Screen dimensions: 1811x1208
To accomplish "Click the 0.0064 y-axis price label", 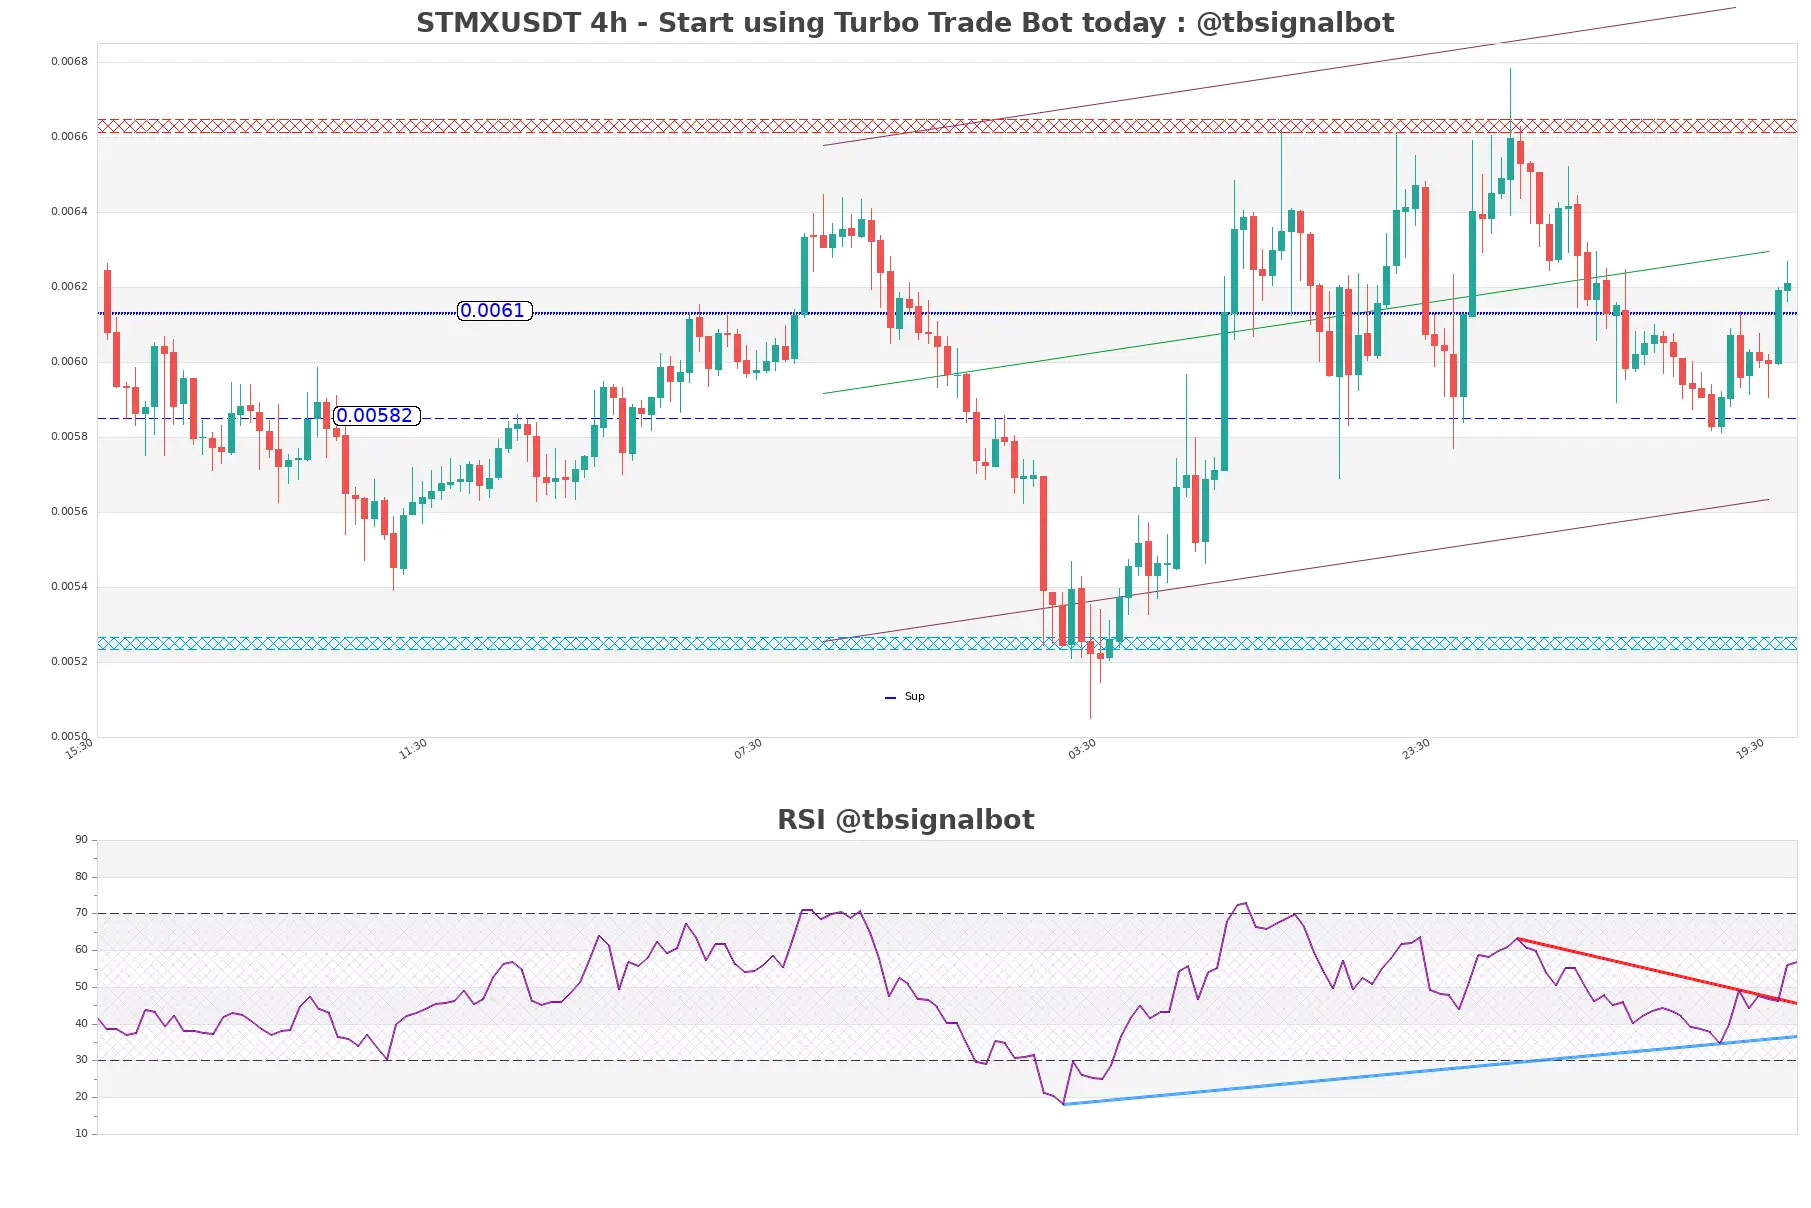I will [x=70, y=212].
